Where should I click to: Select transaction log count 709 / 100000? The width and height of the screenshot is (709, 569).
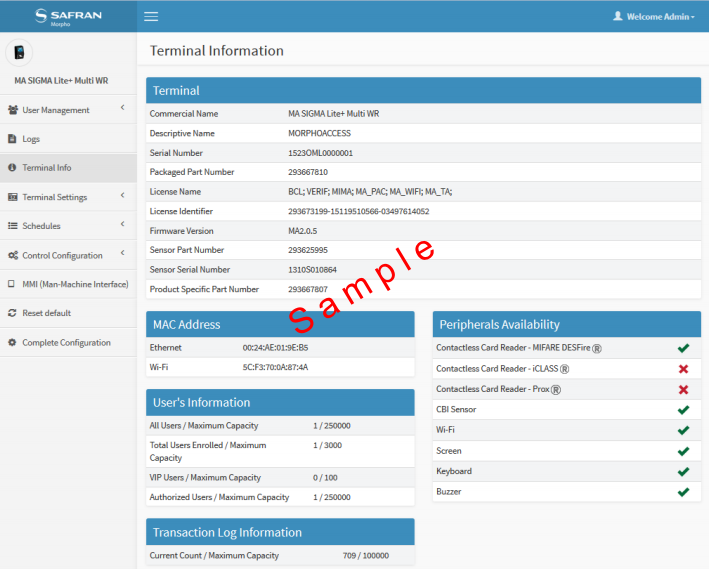[366, 555]
